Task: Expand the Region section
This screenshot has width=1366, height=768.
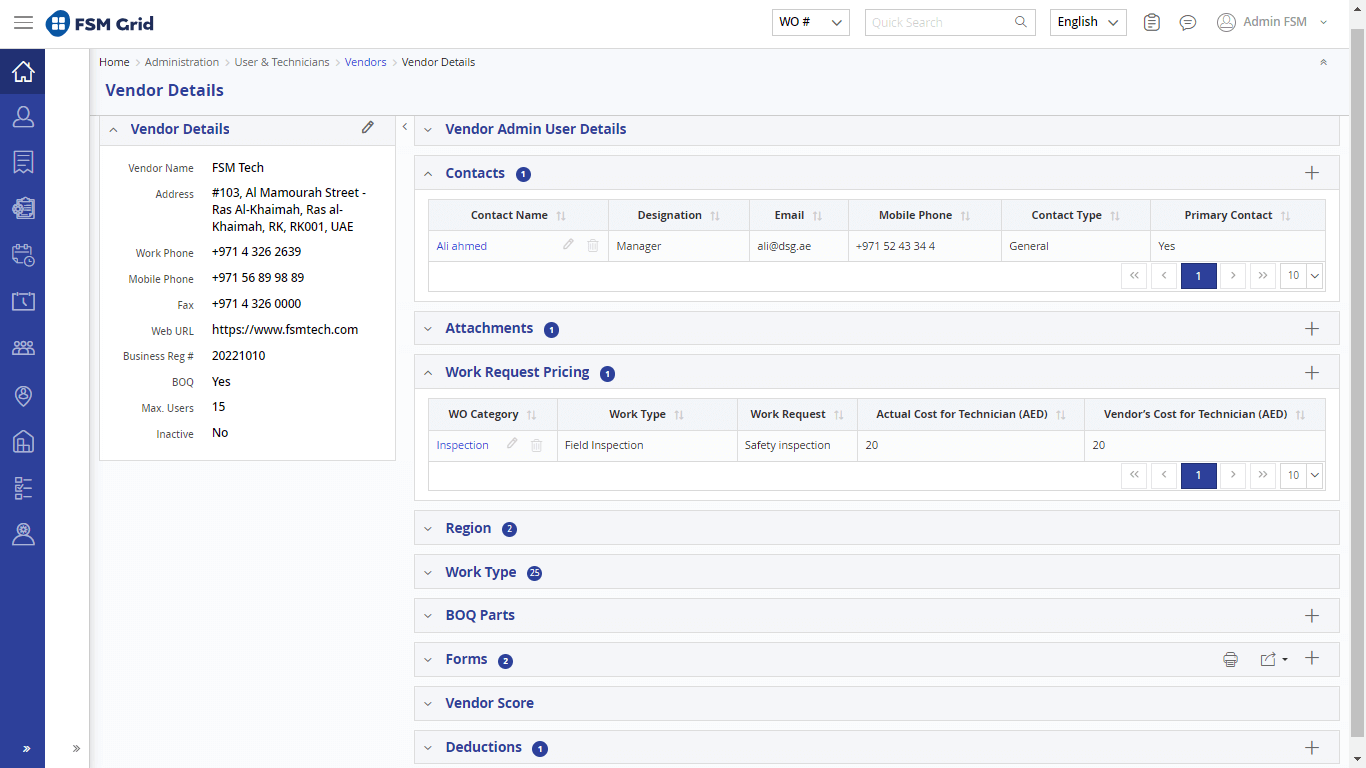Action: (x=428, y=528)
